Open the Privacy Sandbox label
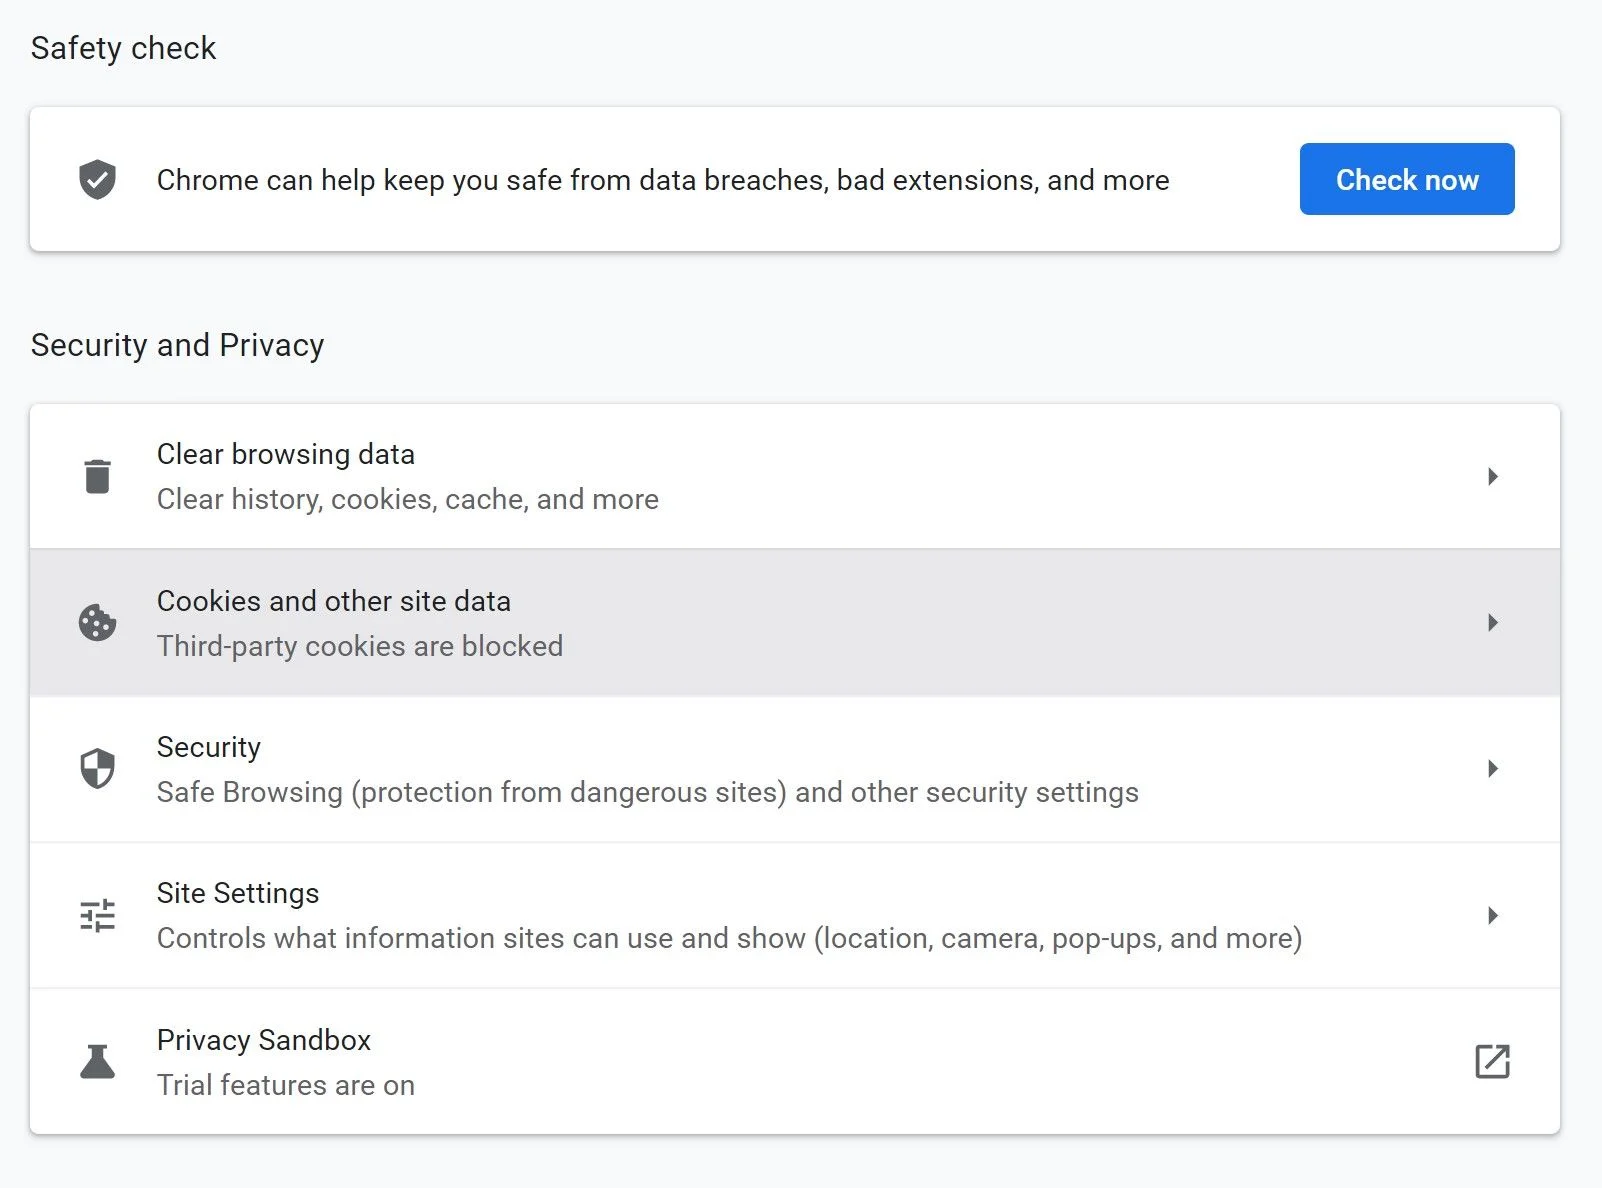The height and width of the screenshot is (1188, 1602). click(263, 1040)
